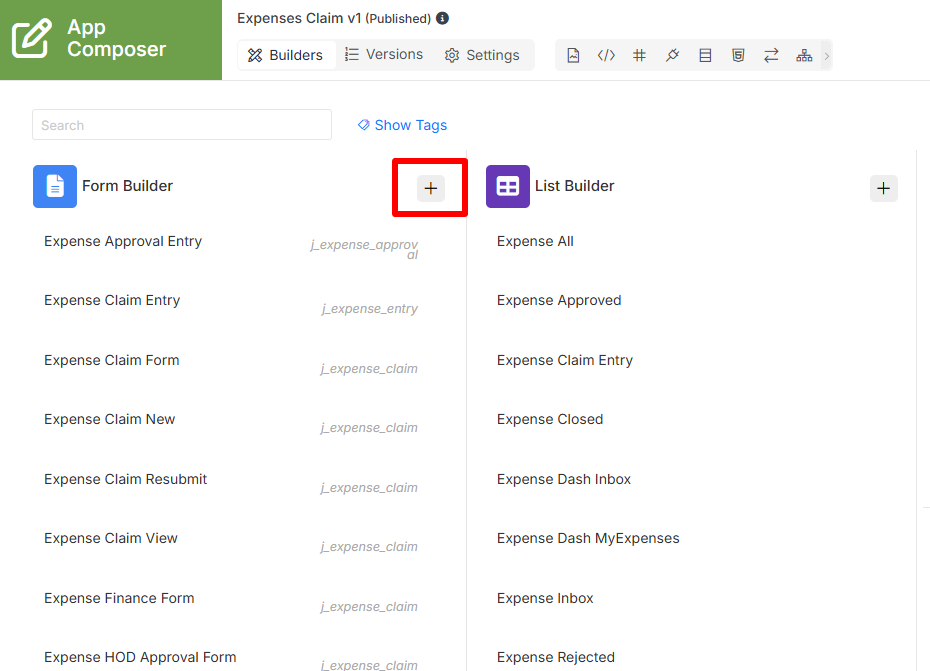
Task: Open the Expense Dash MyExpenses list
Action: pyautogui.click(x=588, y=538)
